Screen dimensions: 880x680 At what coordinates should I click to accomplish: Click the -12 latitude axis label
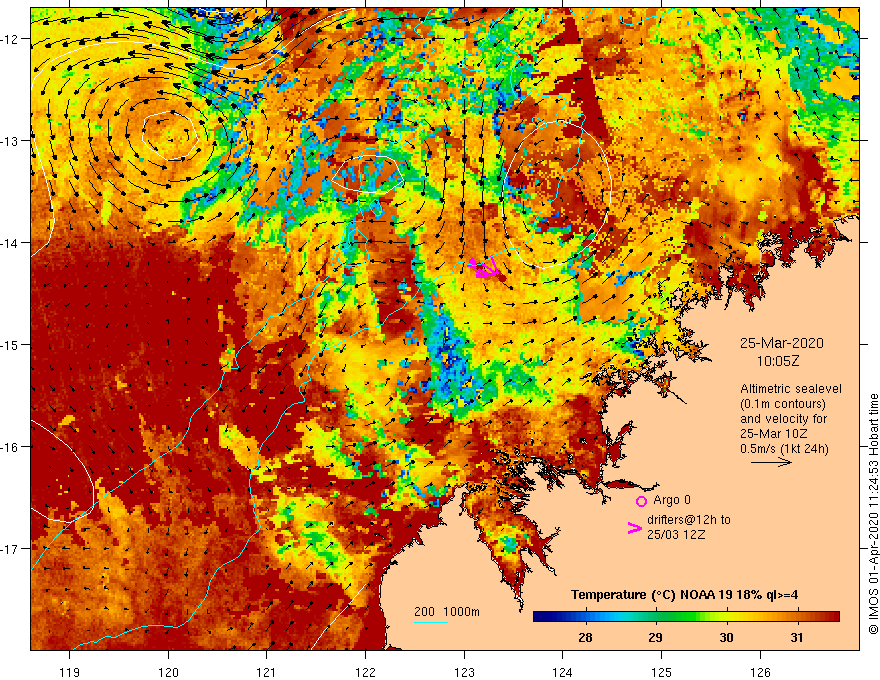[10, 39]
